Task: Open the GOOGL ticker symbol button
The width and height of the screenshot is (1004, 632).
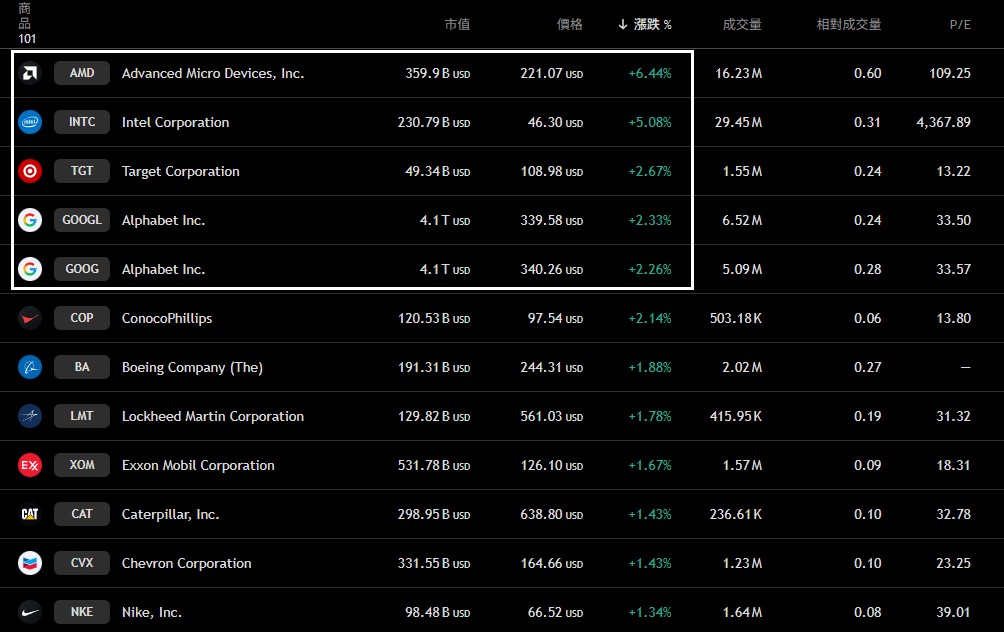Action: click(x=82, y=220)
